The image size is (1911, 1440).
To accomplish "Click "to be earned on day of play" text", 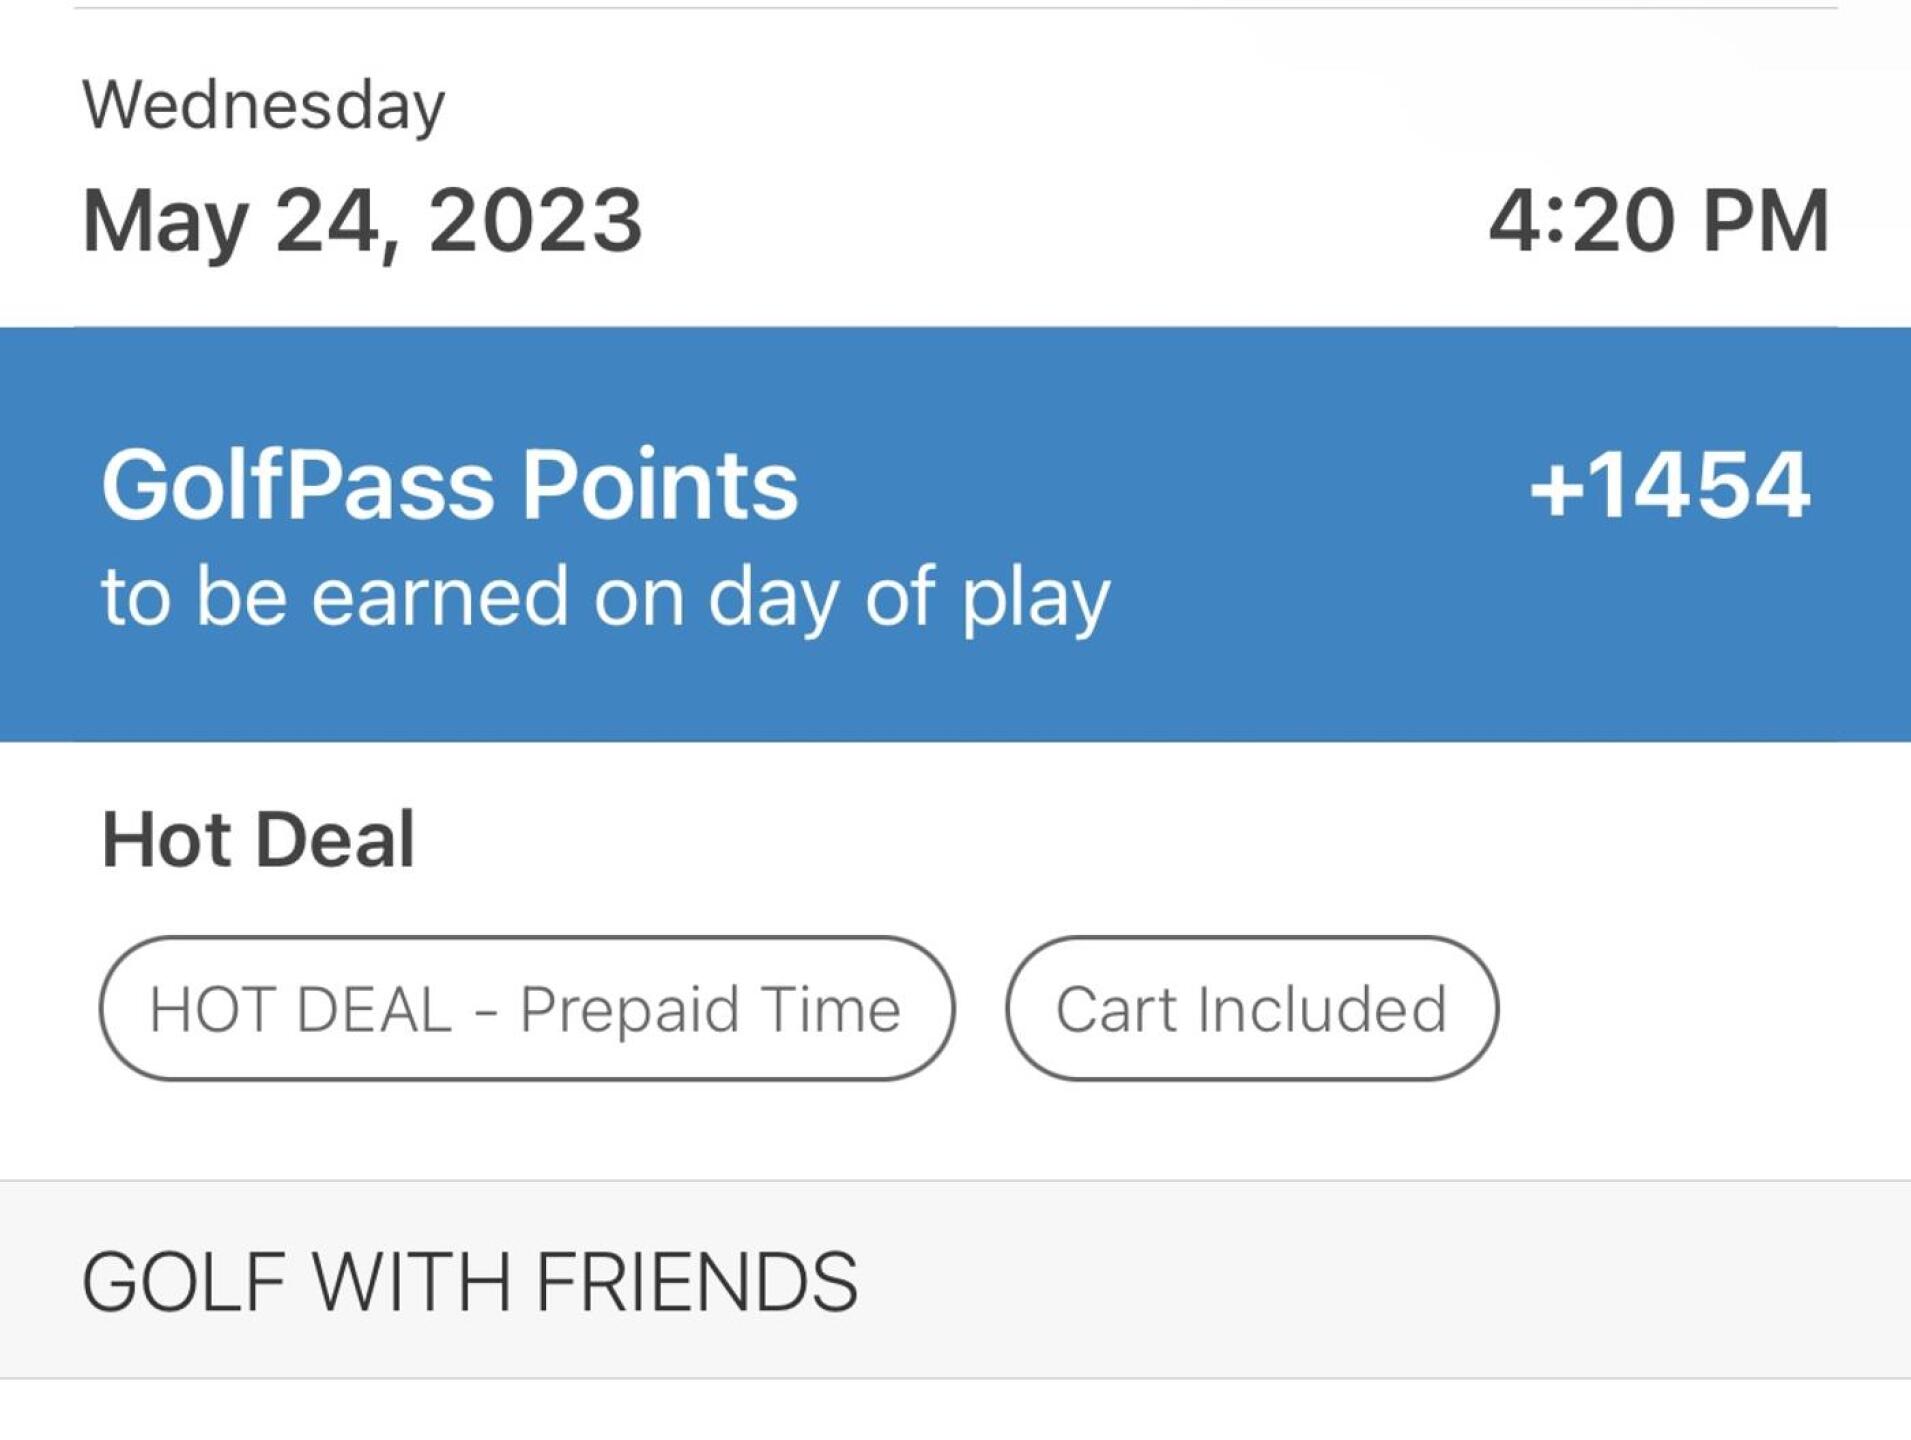I will click(605, 597).
